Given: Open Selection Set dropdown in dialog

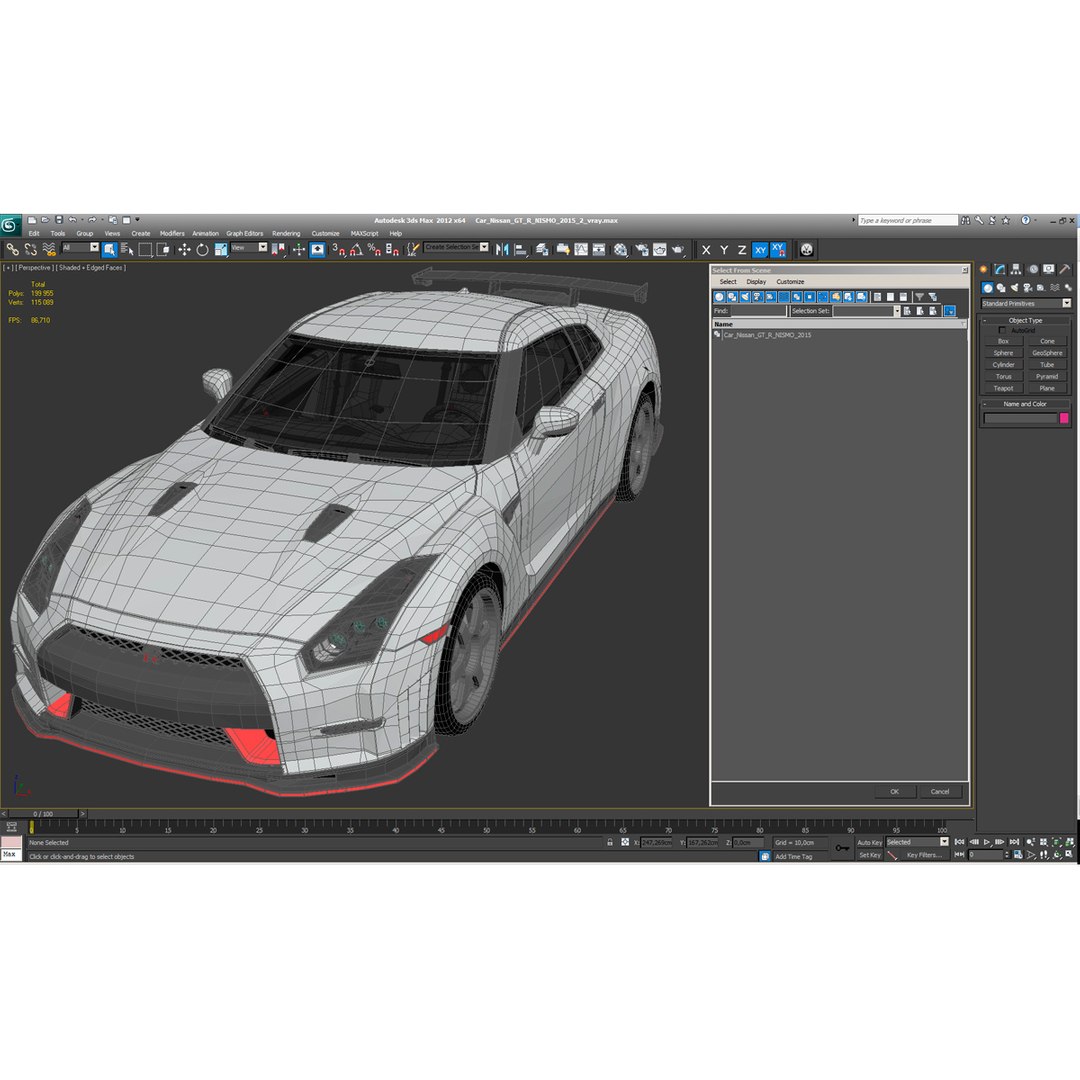Looking at the screenshot, I should pos(897,311).
